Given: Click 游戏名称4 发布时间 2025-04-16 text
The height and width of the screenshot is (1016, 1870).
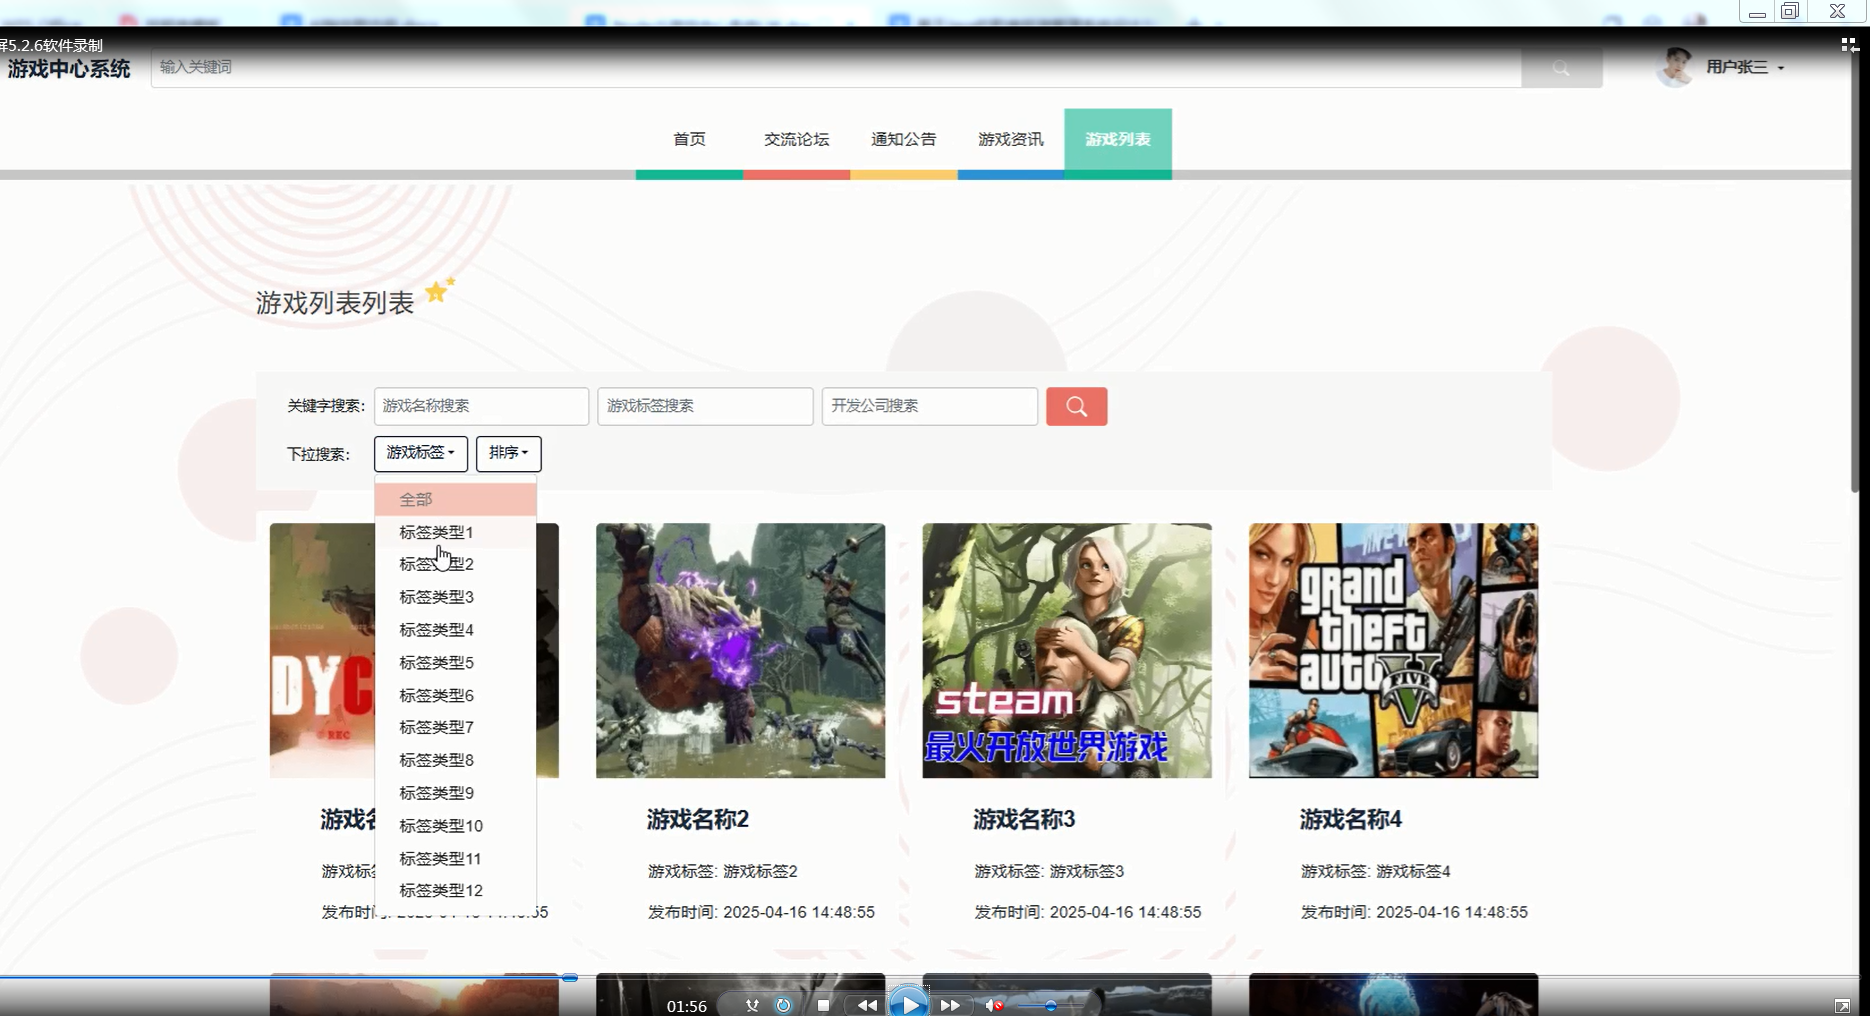Looking at the screenshot, I should pos(1414,912).
